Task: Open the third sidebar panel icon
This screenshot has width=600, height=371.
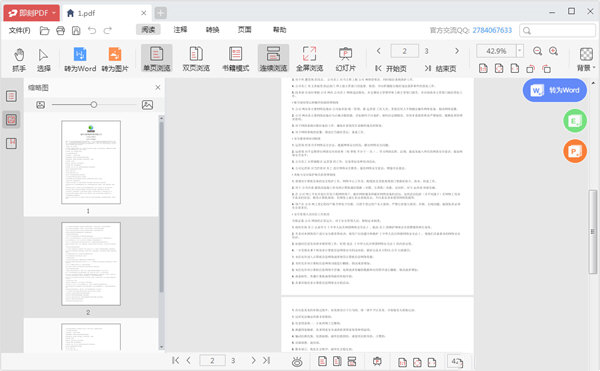Action: pos(11,143)
